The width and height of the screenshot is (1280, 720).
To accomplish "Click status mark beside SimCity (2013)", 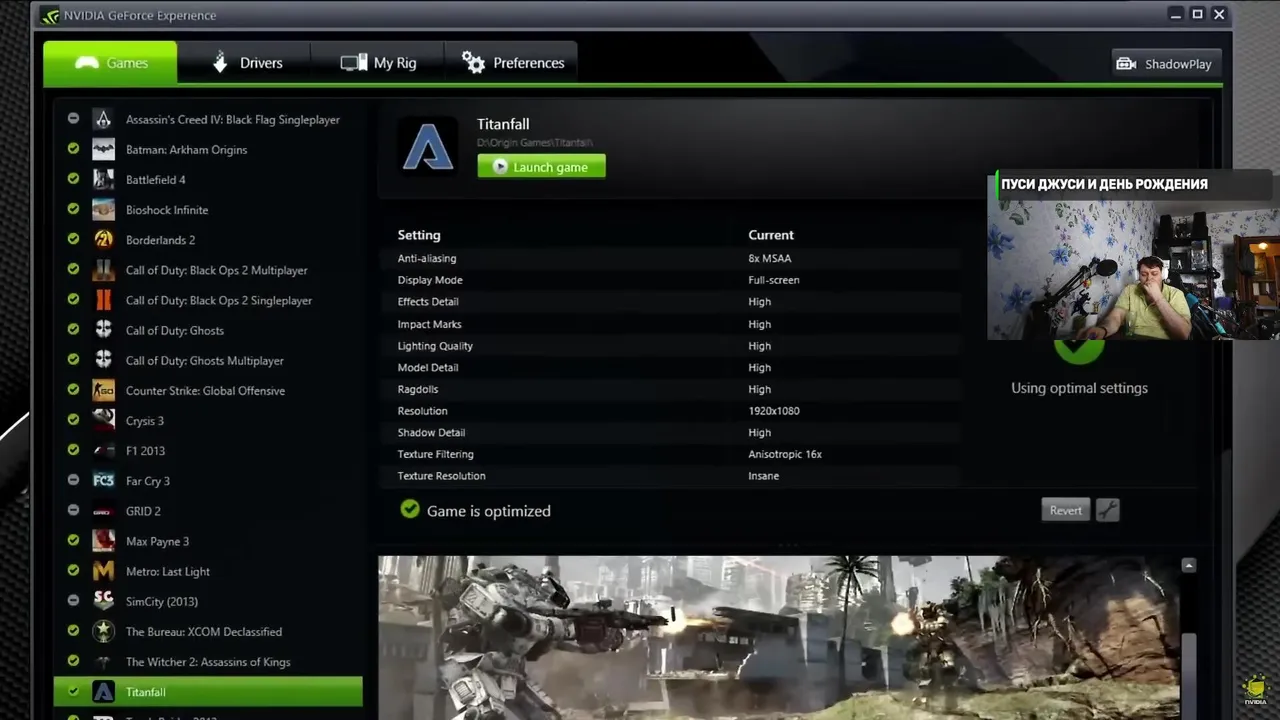I will (x=73, y=600).
